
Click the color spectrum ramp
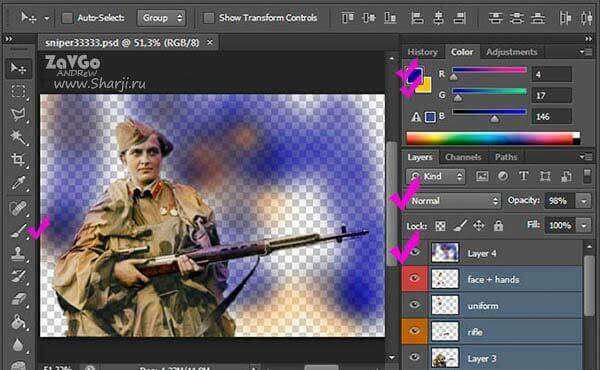point(493,138)
